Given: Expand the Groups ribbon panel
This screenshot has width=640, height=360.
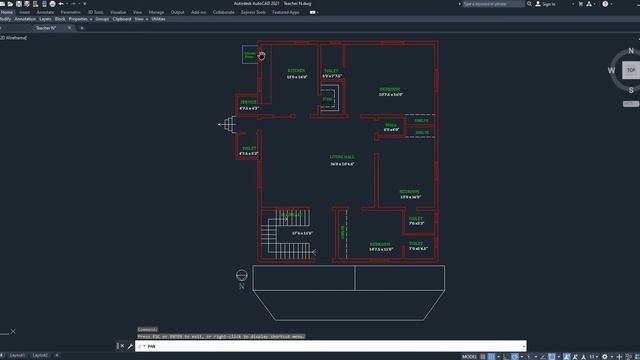Looking at the screenshot, I should point(102,19).
